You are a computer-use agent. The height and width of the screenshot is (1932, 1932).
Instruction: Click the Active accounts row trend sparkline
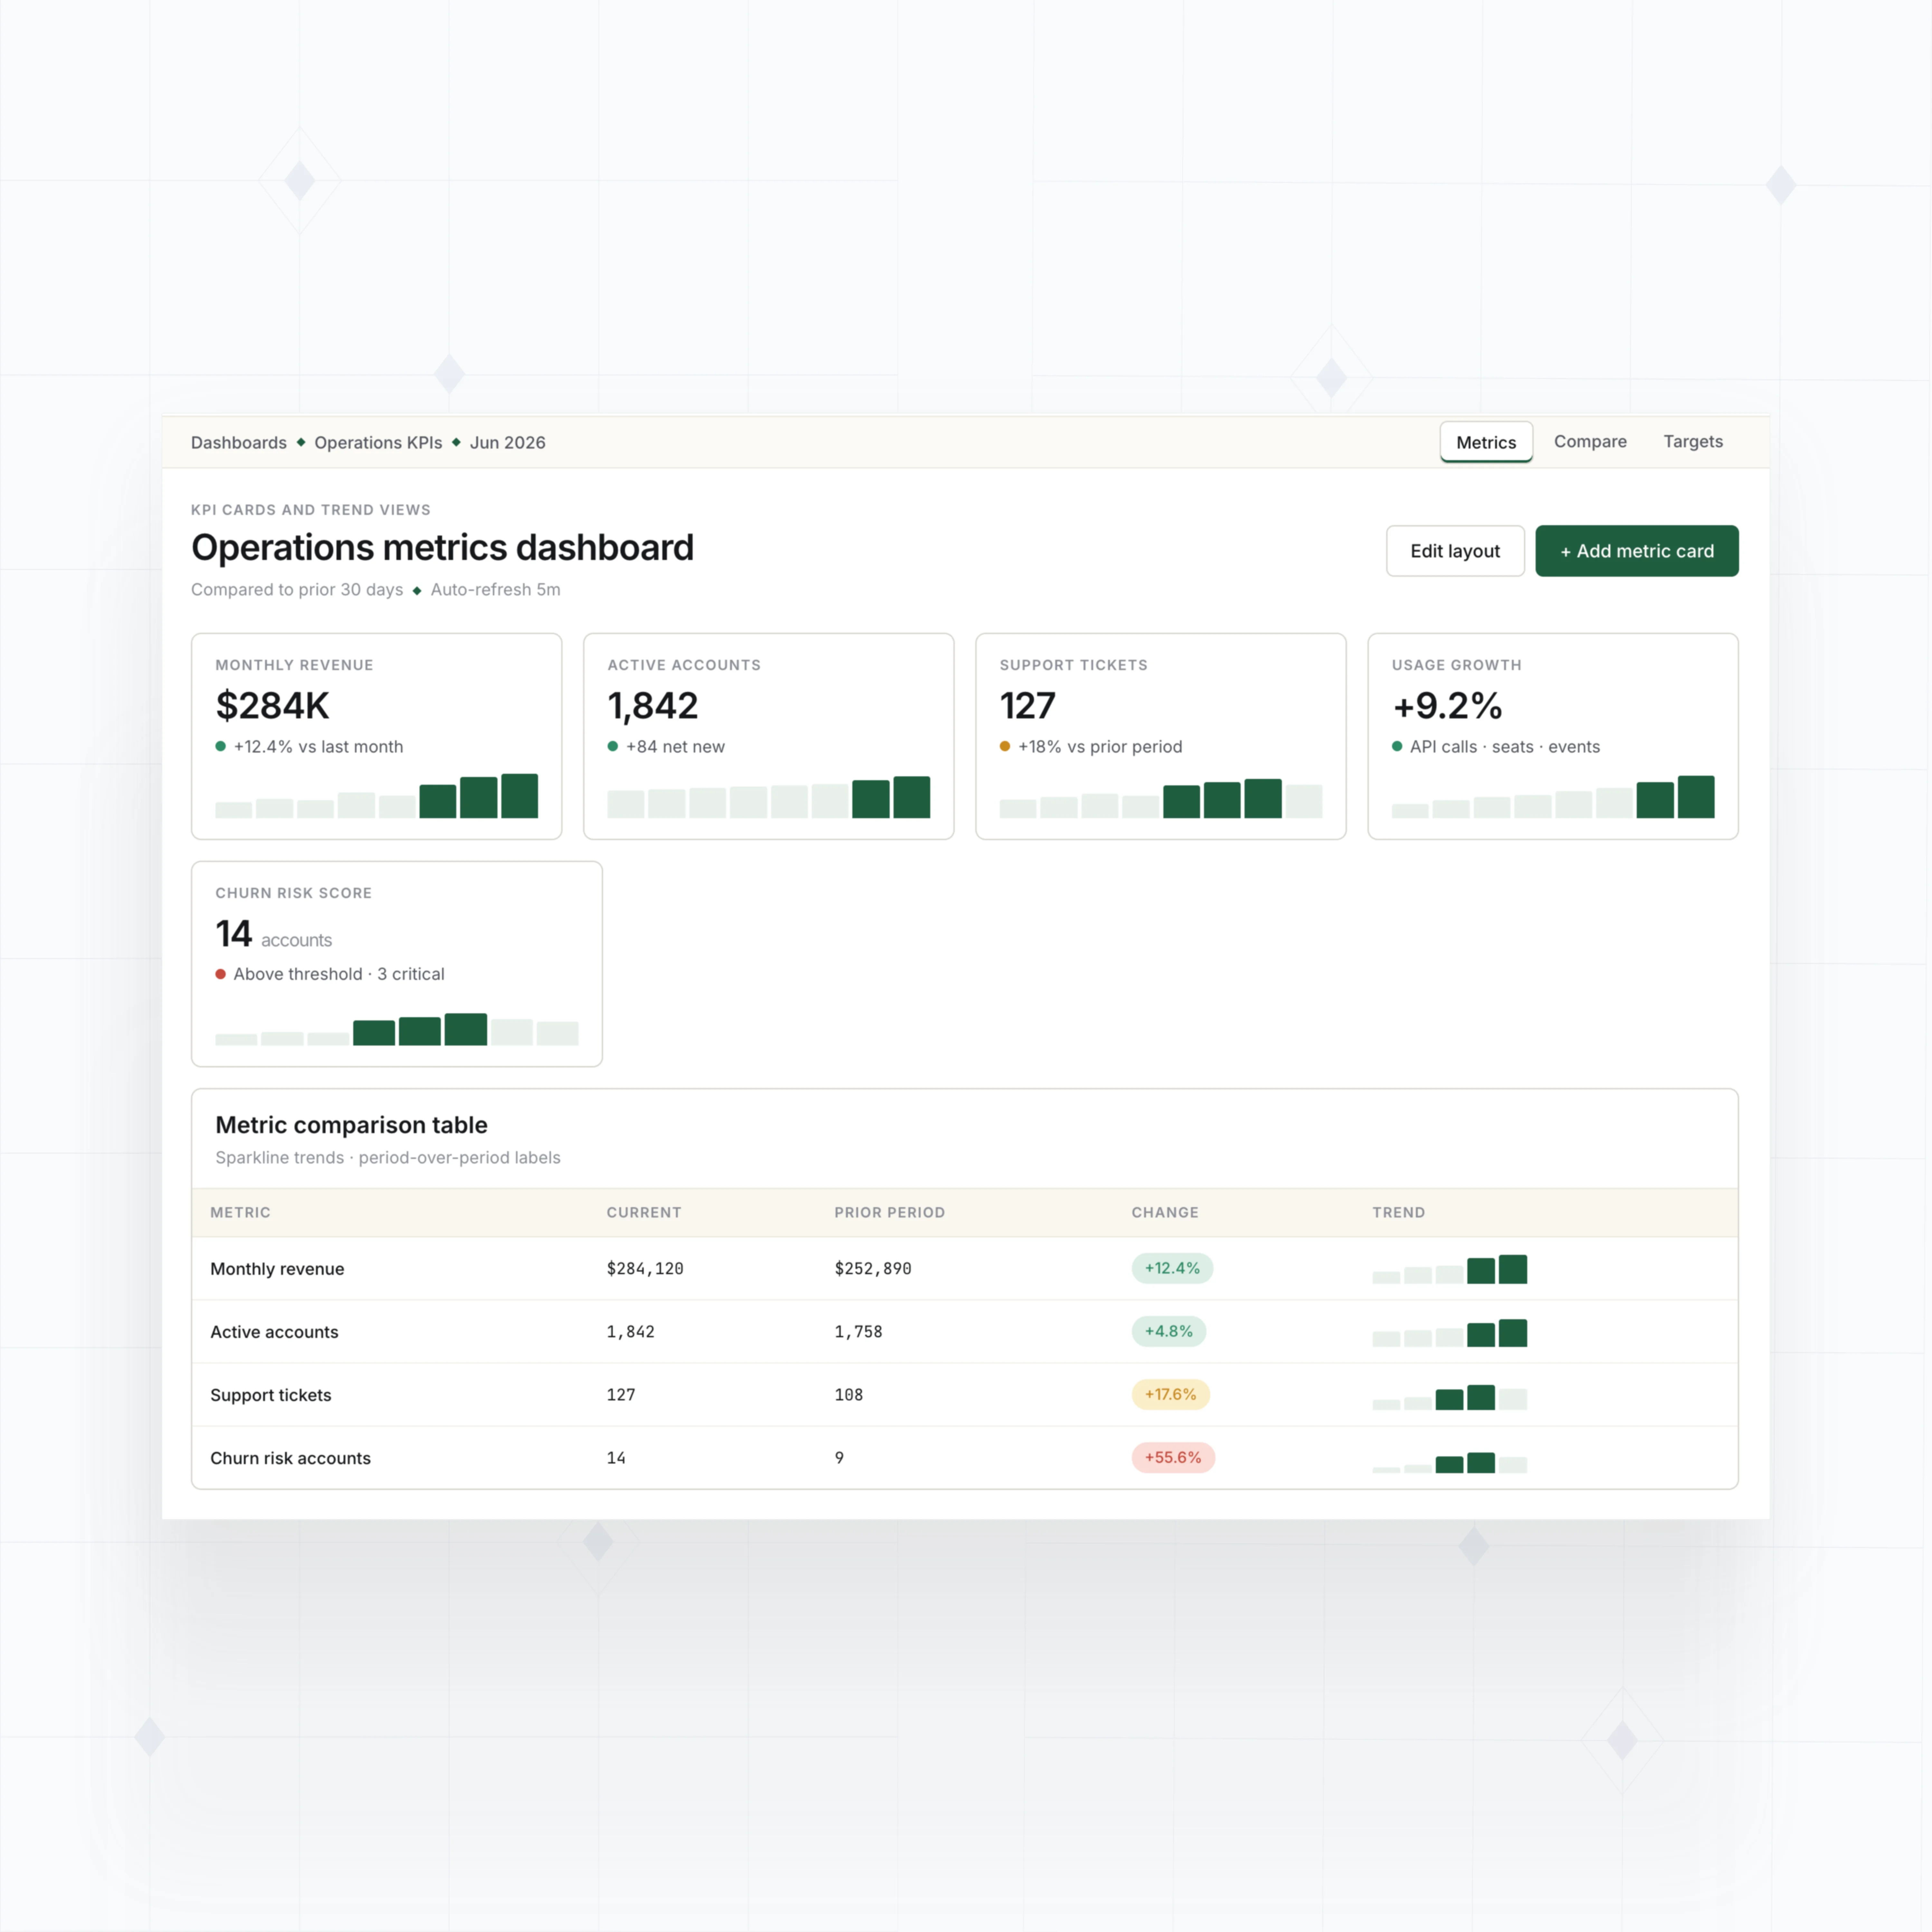(1450, 1333)
